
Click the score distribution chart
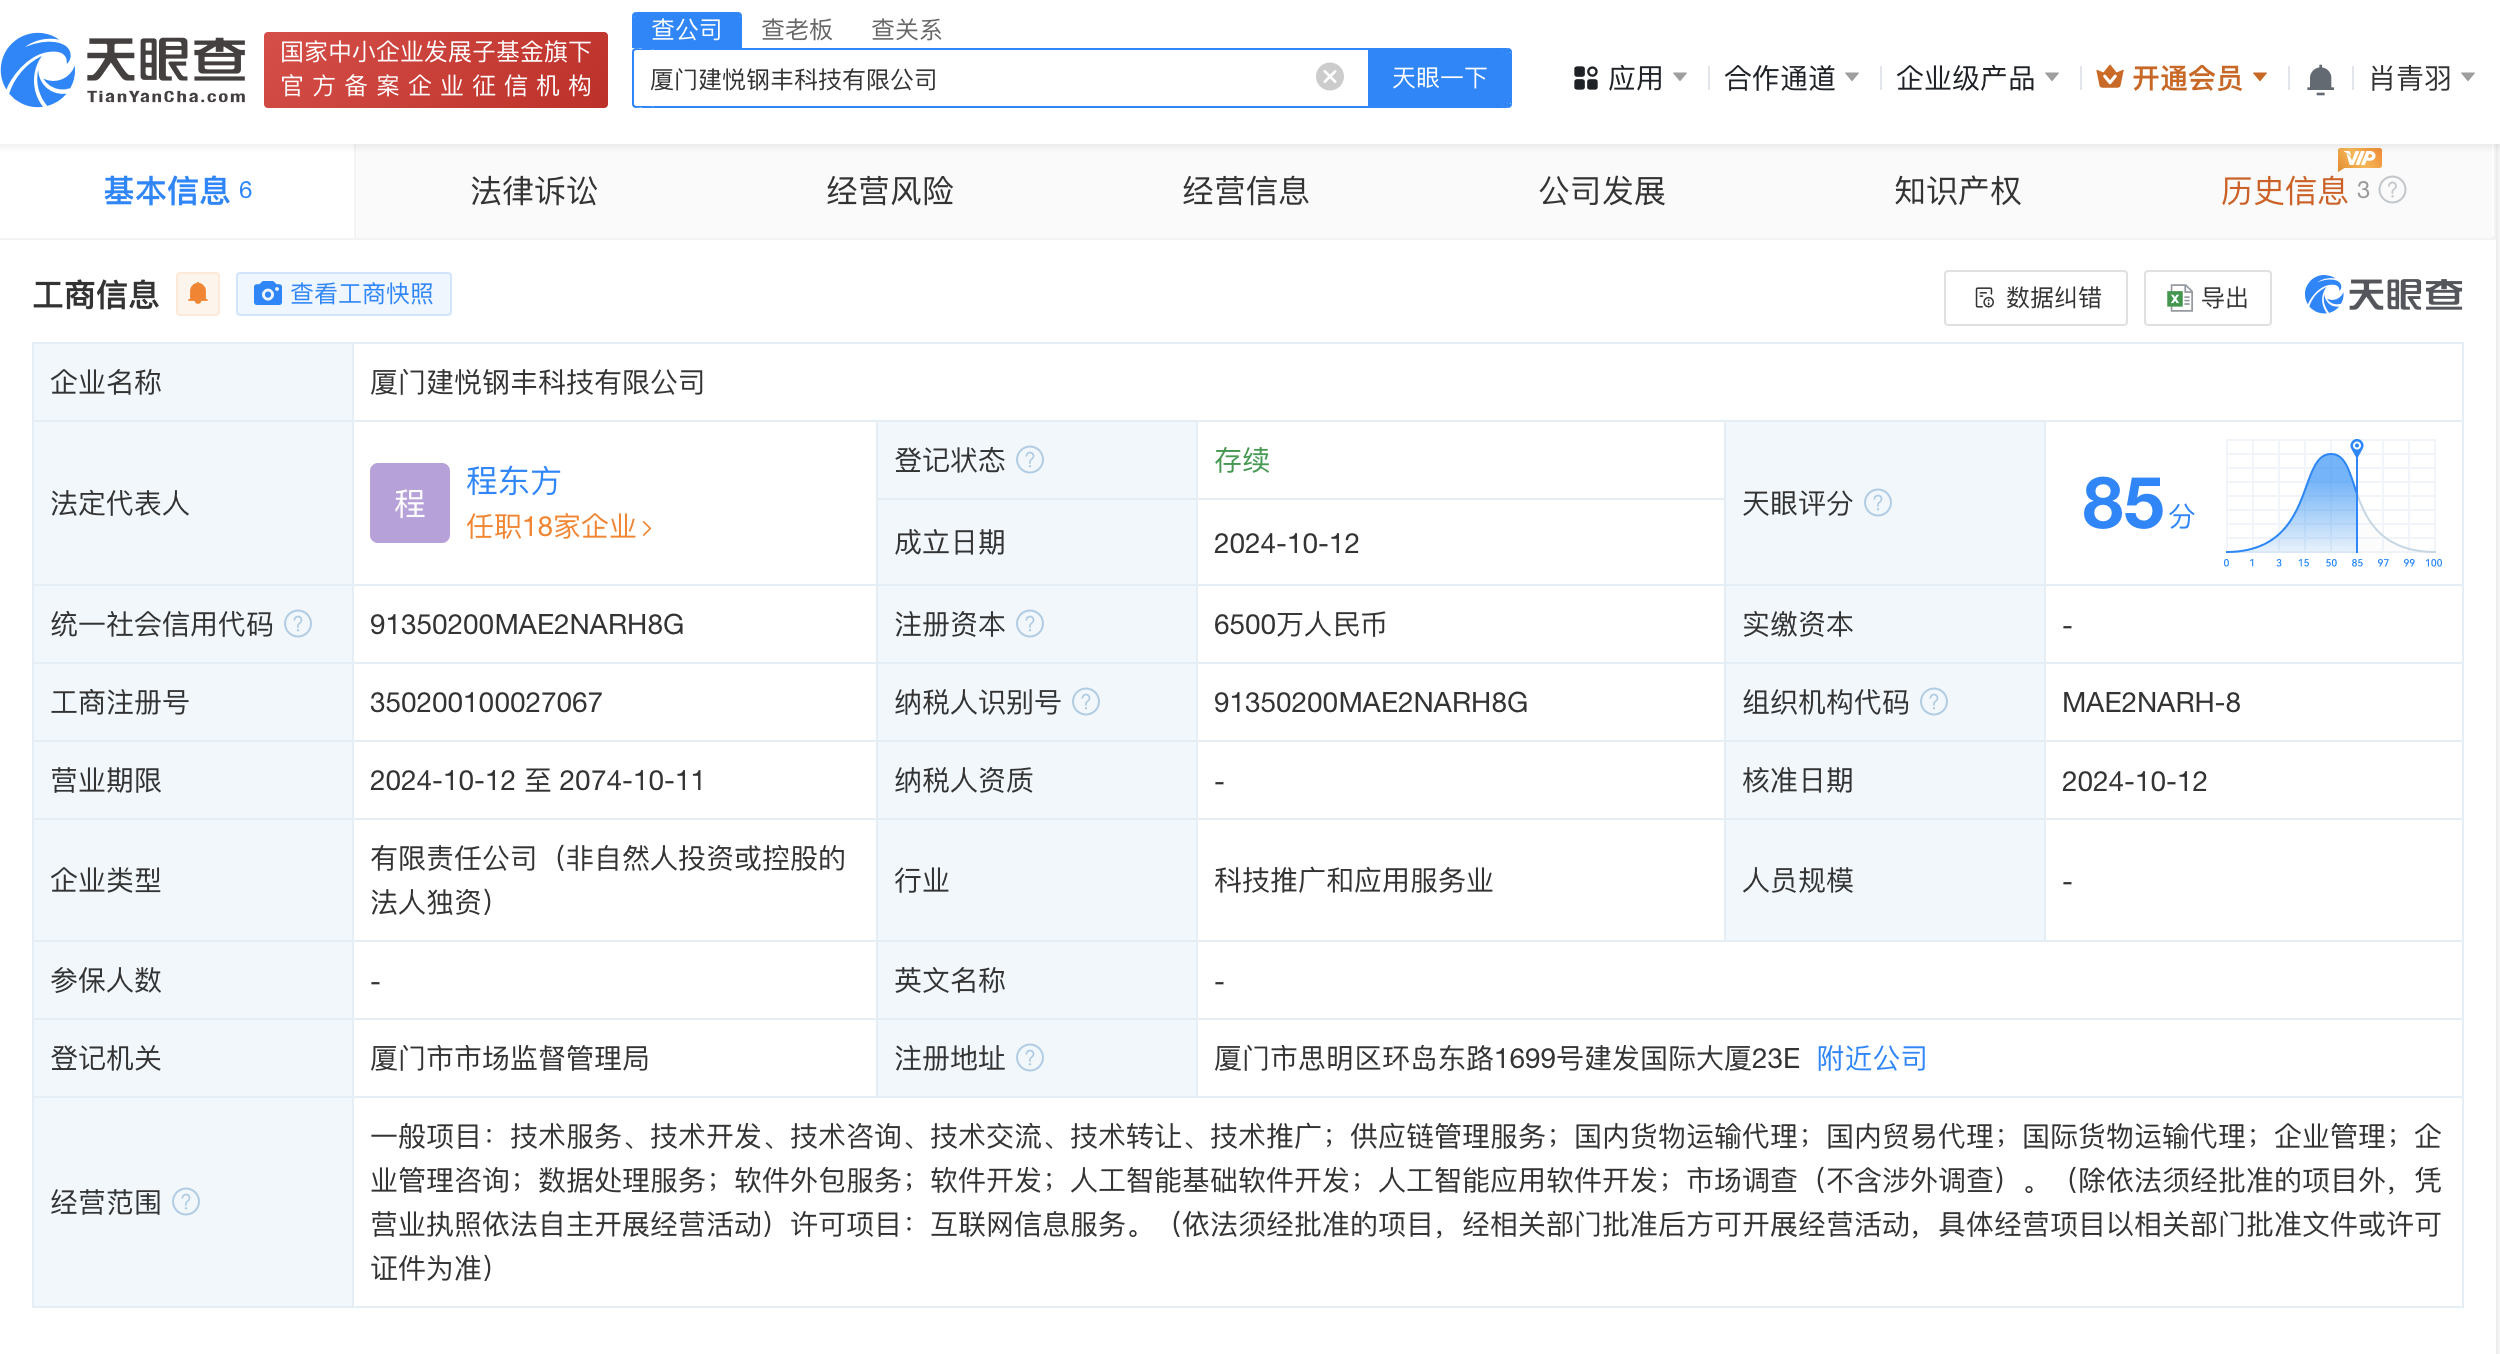[2332, 503]
